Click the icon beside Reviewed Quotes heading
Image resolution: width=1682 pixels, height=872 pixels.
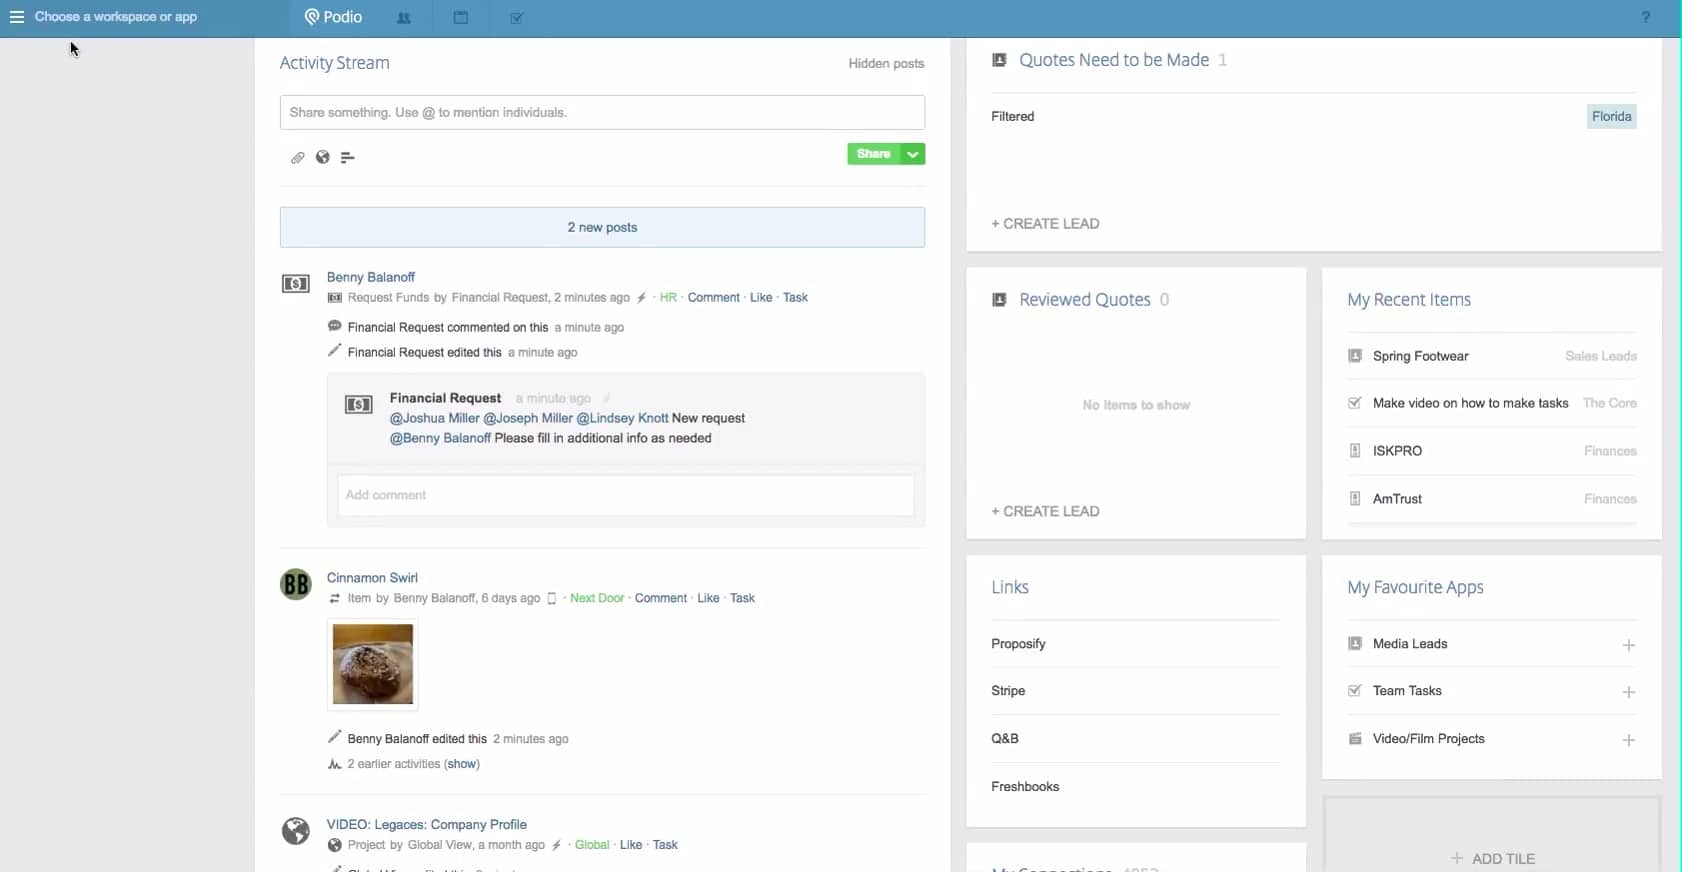pyautogui.click(x=999, y=300)
